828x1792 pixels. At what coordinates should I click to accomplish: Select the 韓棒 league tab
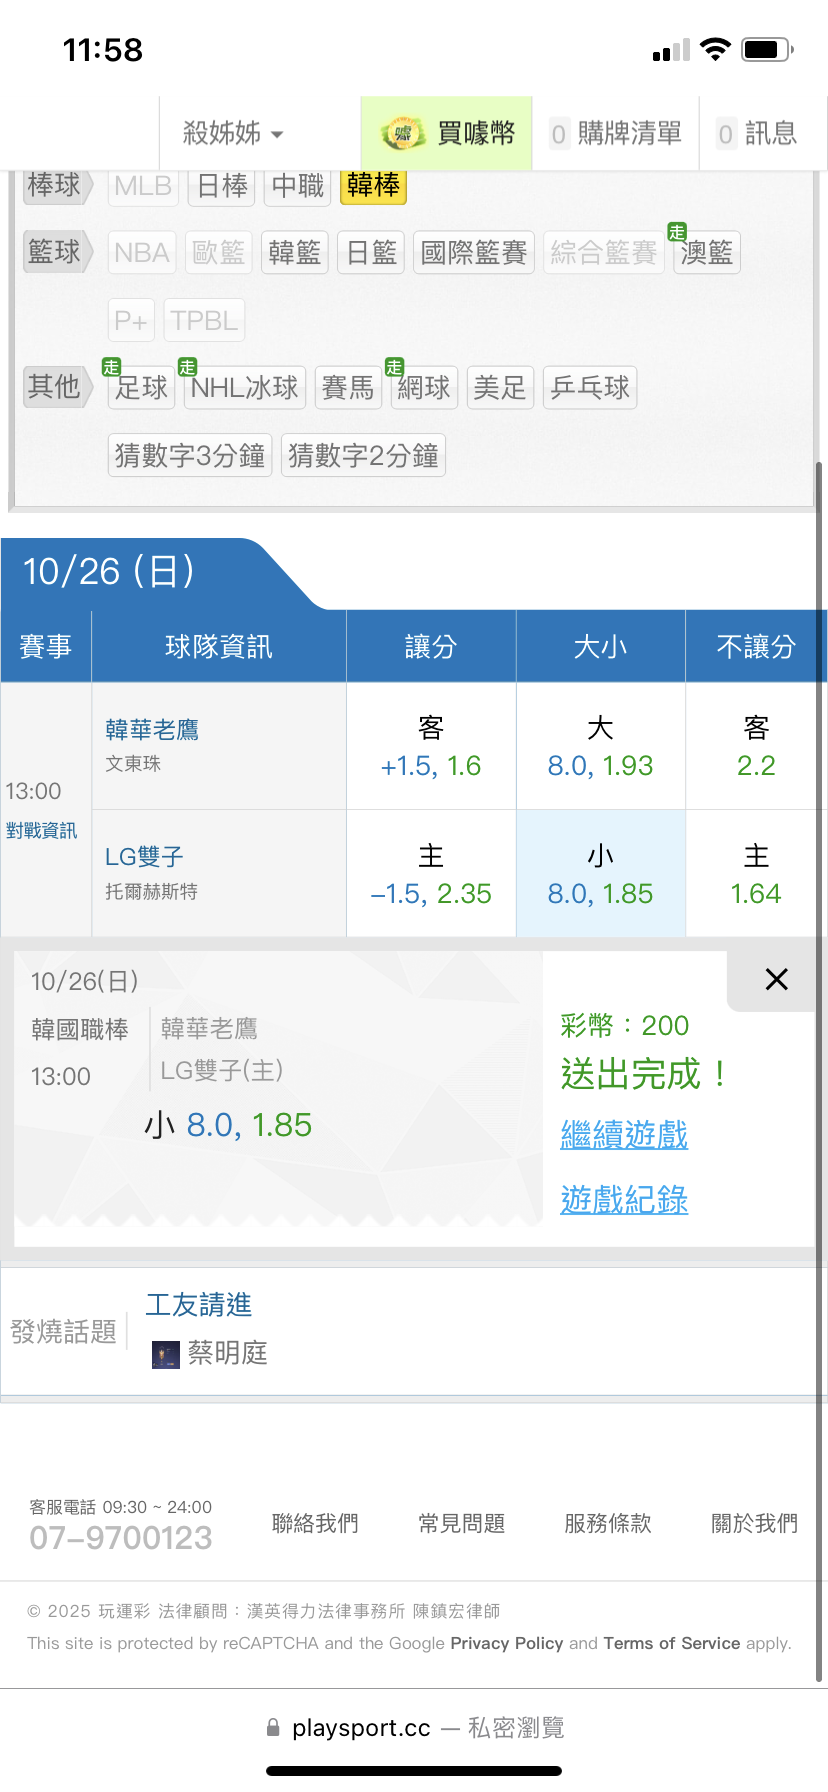373,186
